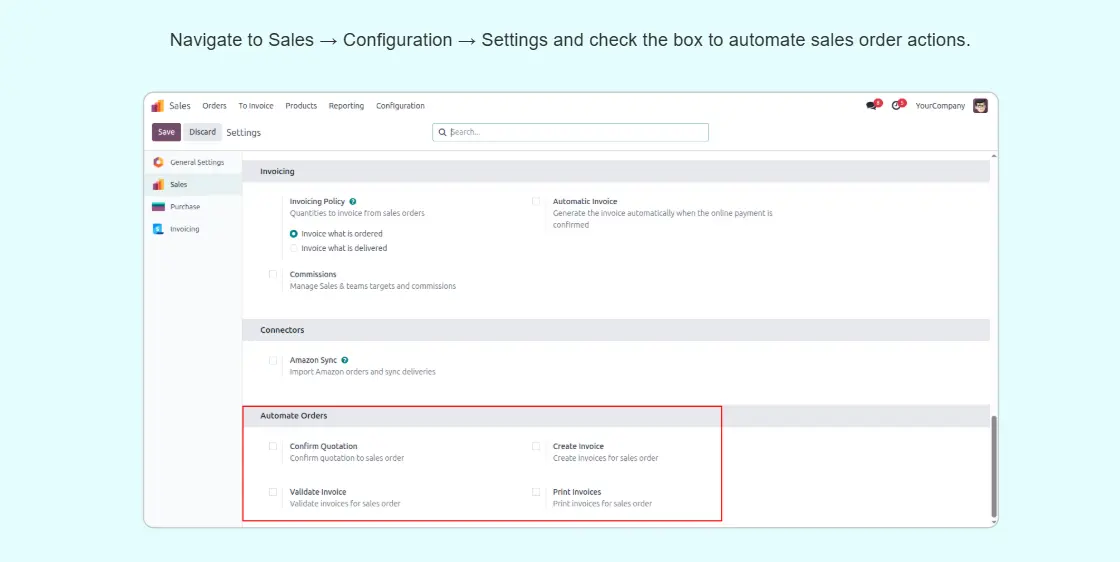Click the user avatar icon
Image resolution: width=1120 pixels, height=562 pixels.
click(980, 106)
